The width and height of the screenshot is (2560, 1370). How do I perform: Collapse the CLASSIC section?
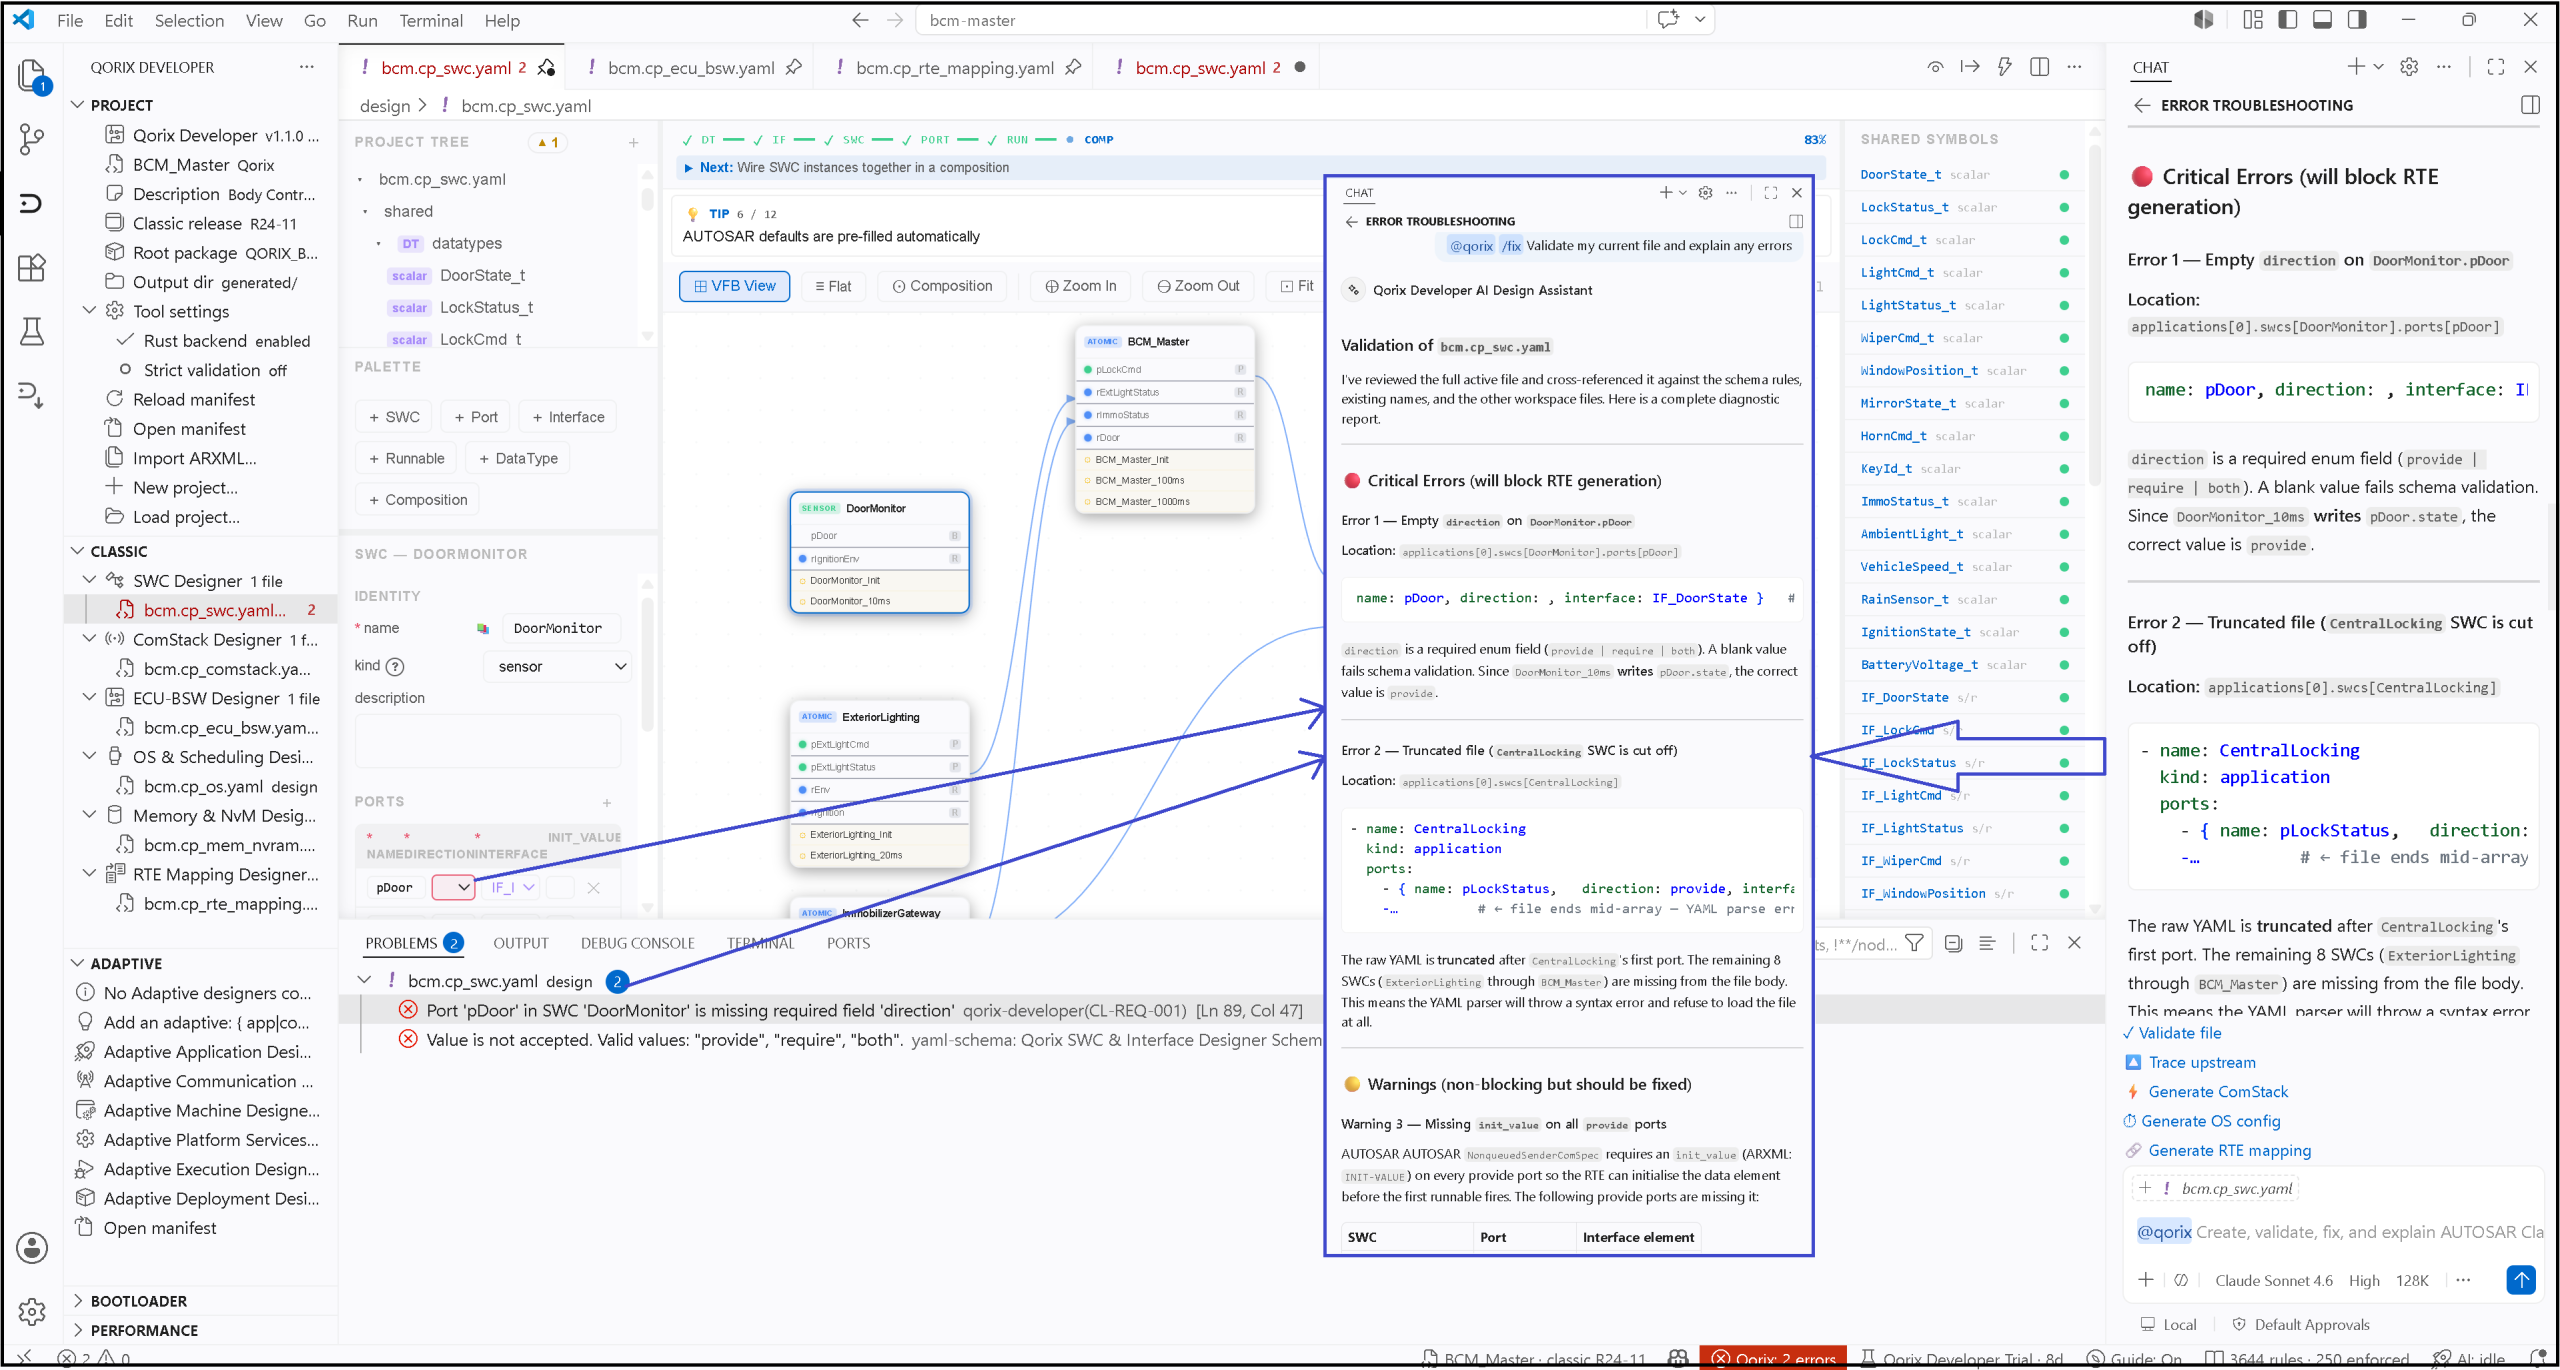tap(78, 551)
